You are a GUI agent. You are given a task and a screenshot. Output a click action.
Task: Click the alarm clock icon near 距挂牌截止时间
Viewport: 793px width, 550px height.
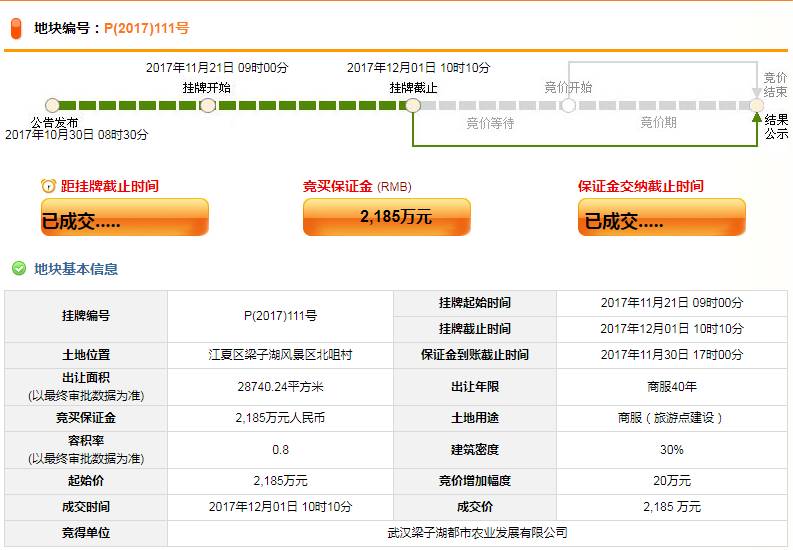(48, 186)
